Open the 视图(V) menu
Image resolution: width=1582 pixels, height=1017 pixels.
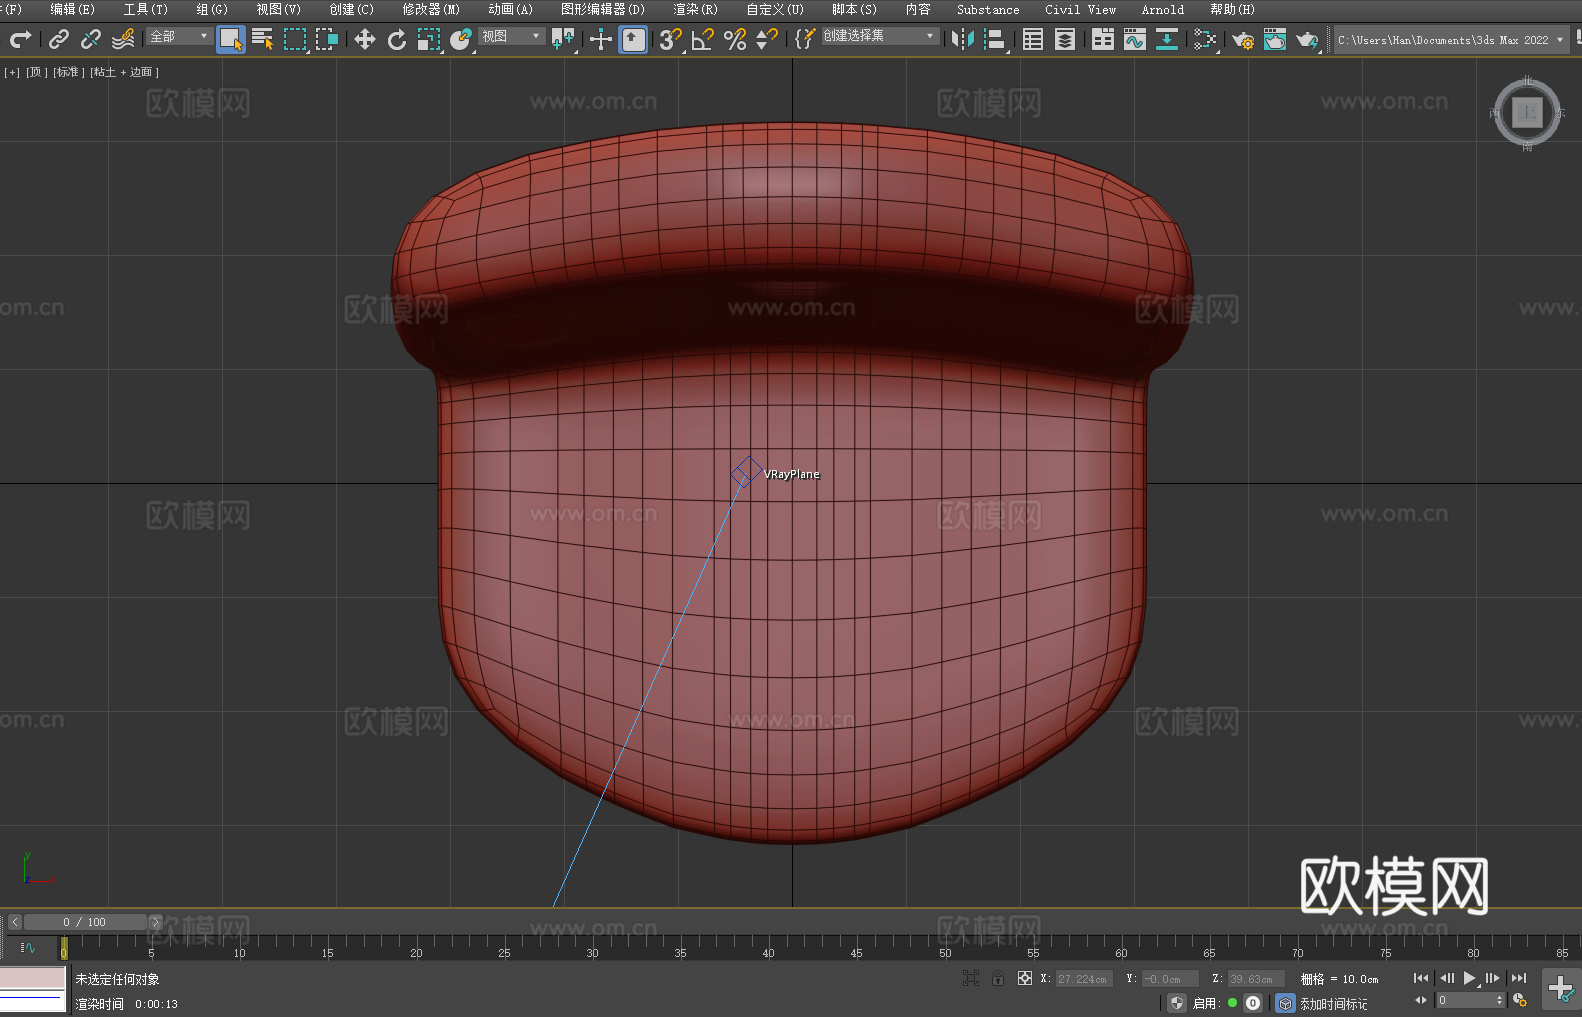click(x=278, y=9)
